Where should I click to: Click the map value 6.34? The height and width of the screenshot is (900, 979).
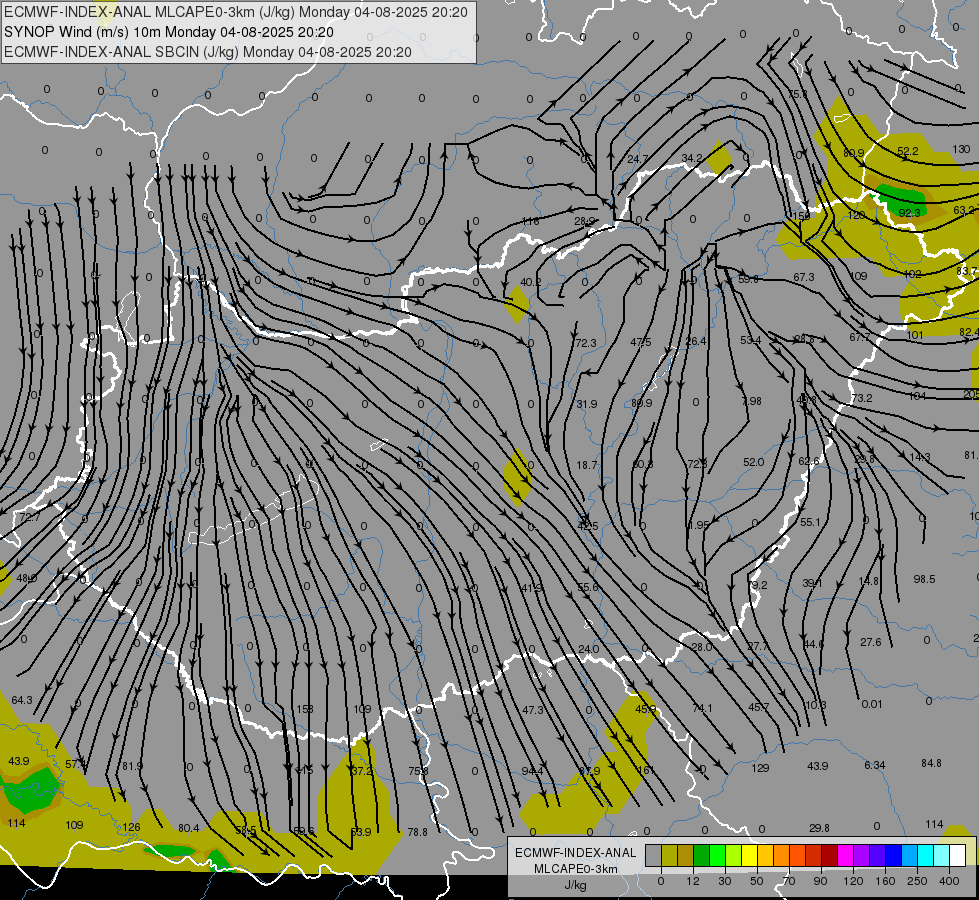pyautogui.click(x=875, y=765)
